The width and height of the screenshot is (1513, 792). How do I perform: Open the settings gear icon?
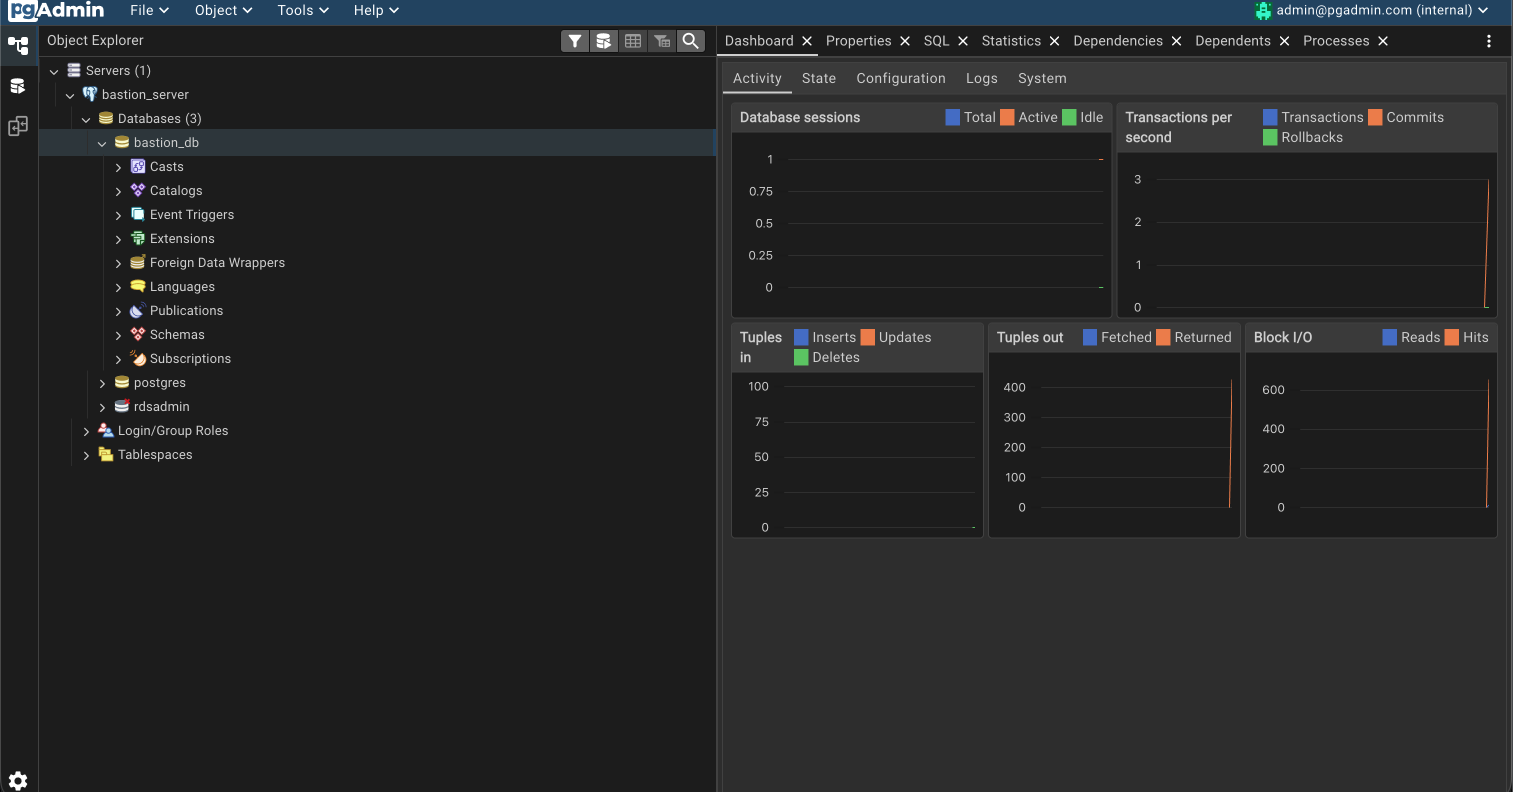click(18, 781)
